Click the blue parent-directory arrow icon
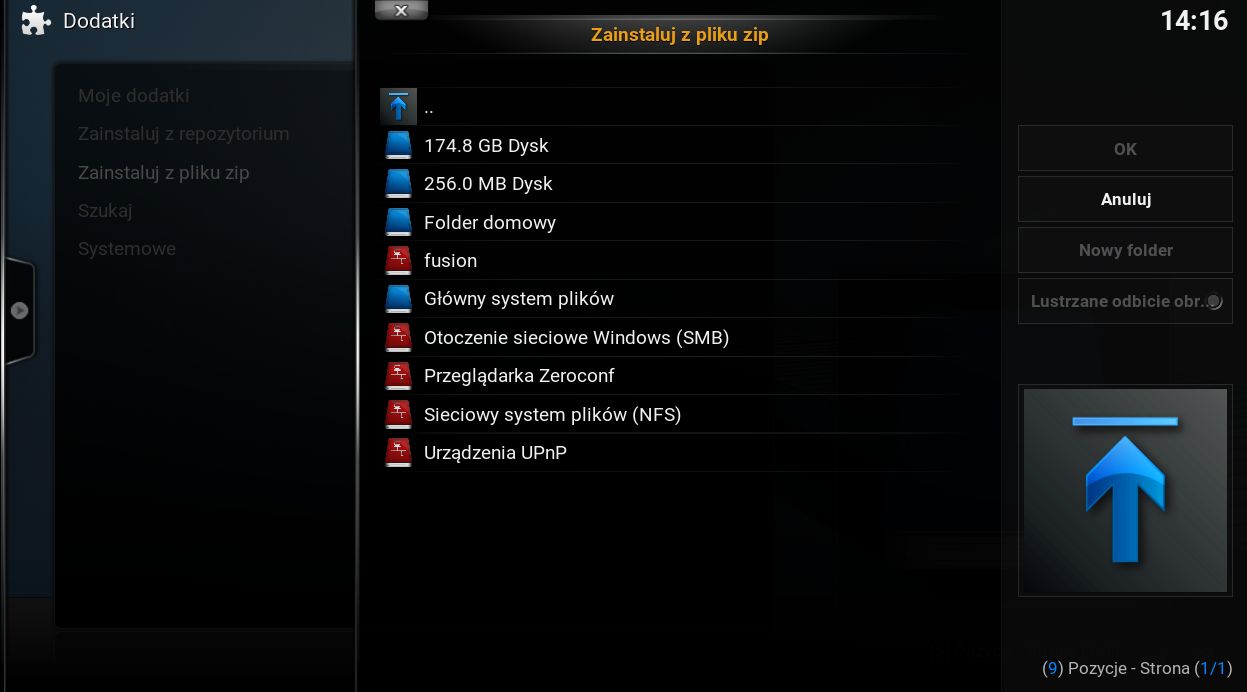The height and width of the screenshot is (692, 1247). click(x=398, y=106)
